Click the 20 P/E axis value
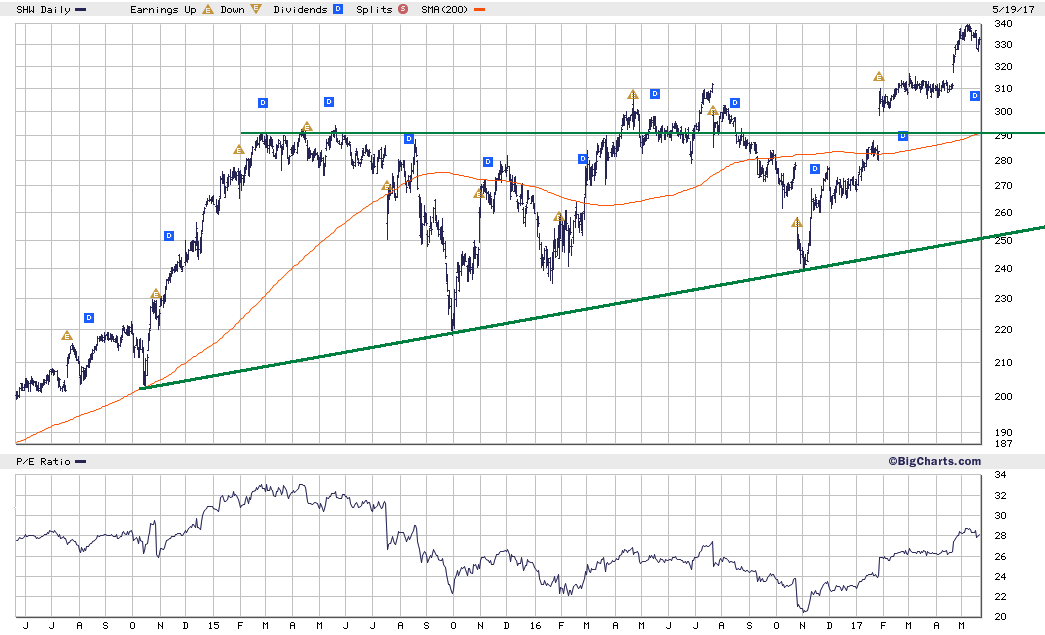Screen dimensions: 1045x635 pos(1000,616)
